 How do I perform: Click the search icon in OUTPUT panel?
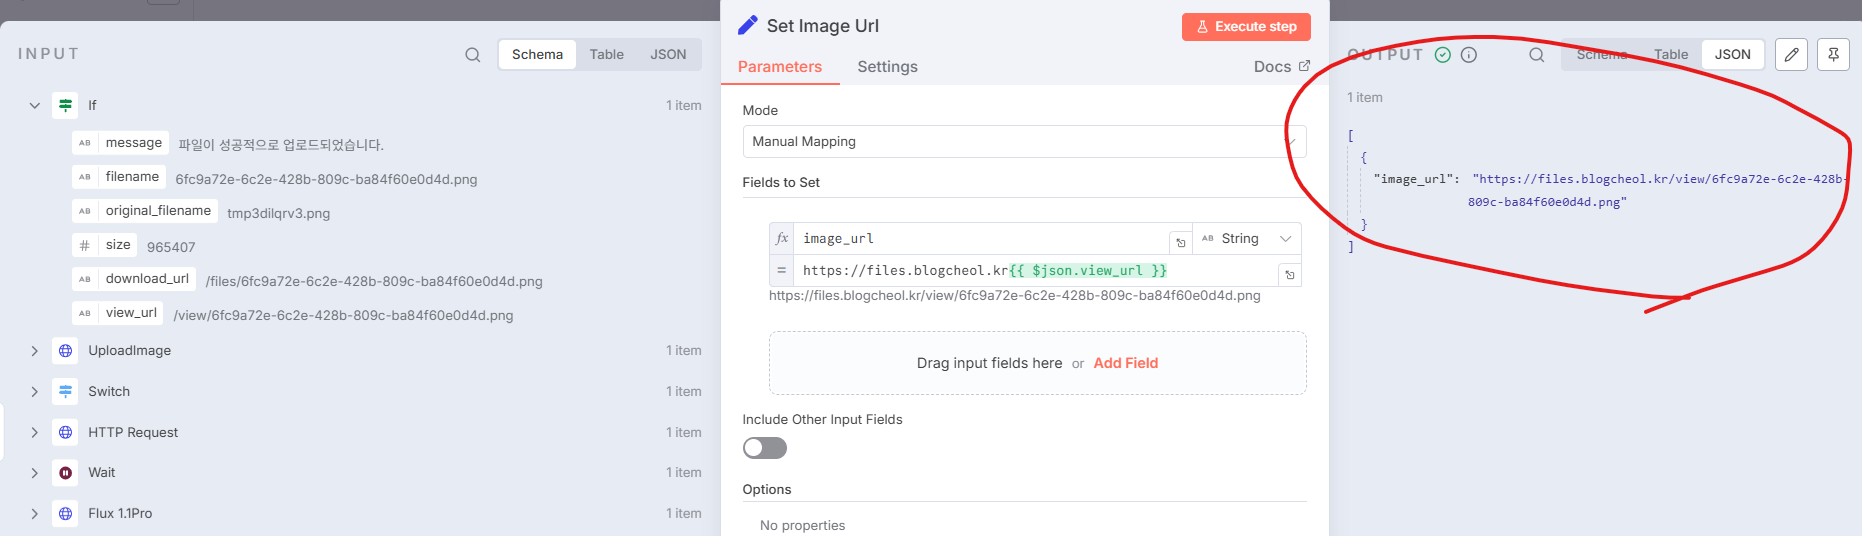point(1537,55)
